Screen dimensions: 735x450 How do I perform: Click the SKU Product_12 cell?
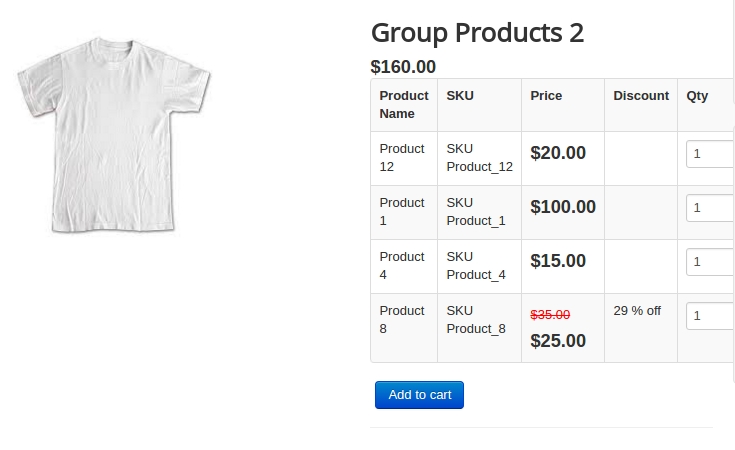tap(480, 158)
